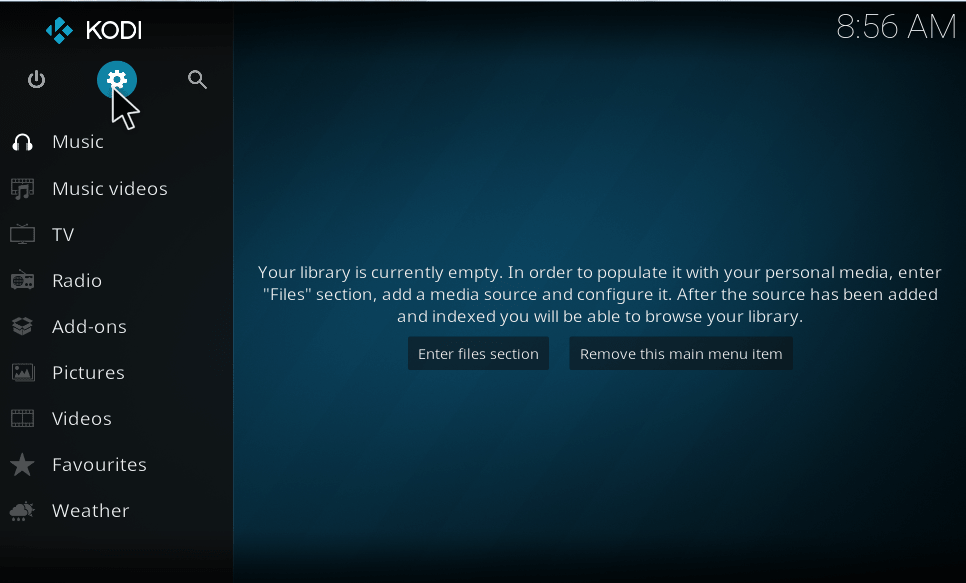The width and height of the screenshot is (966, 583).
Task: Open the Music section from the sidebar
Action: point(78,141)
